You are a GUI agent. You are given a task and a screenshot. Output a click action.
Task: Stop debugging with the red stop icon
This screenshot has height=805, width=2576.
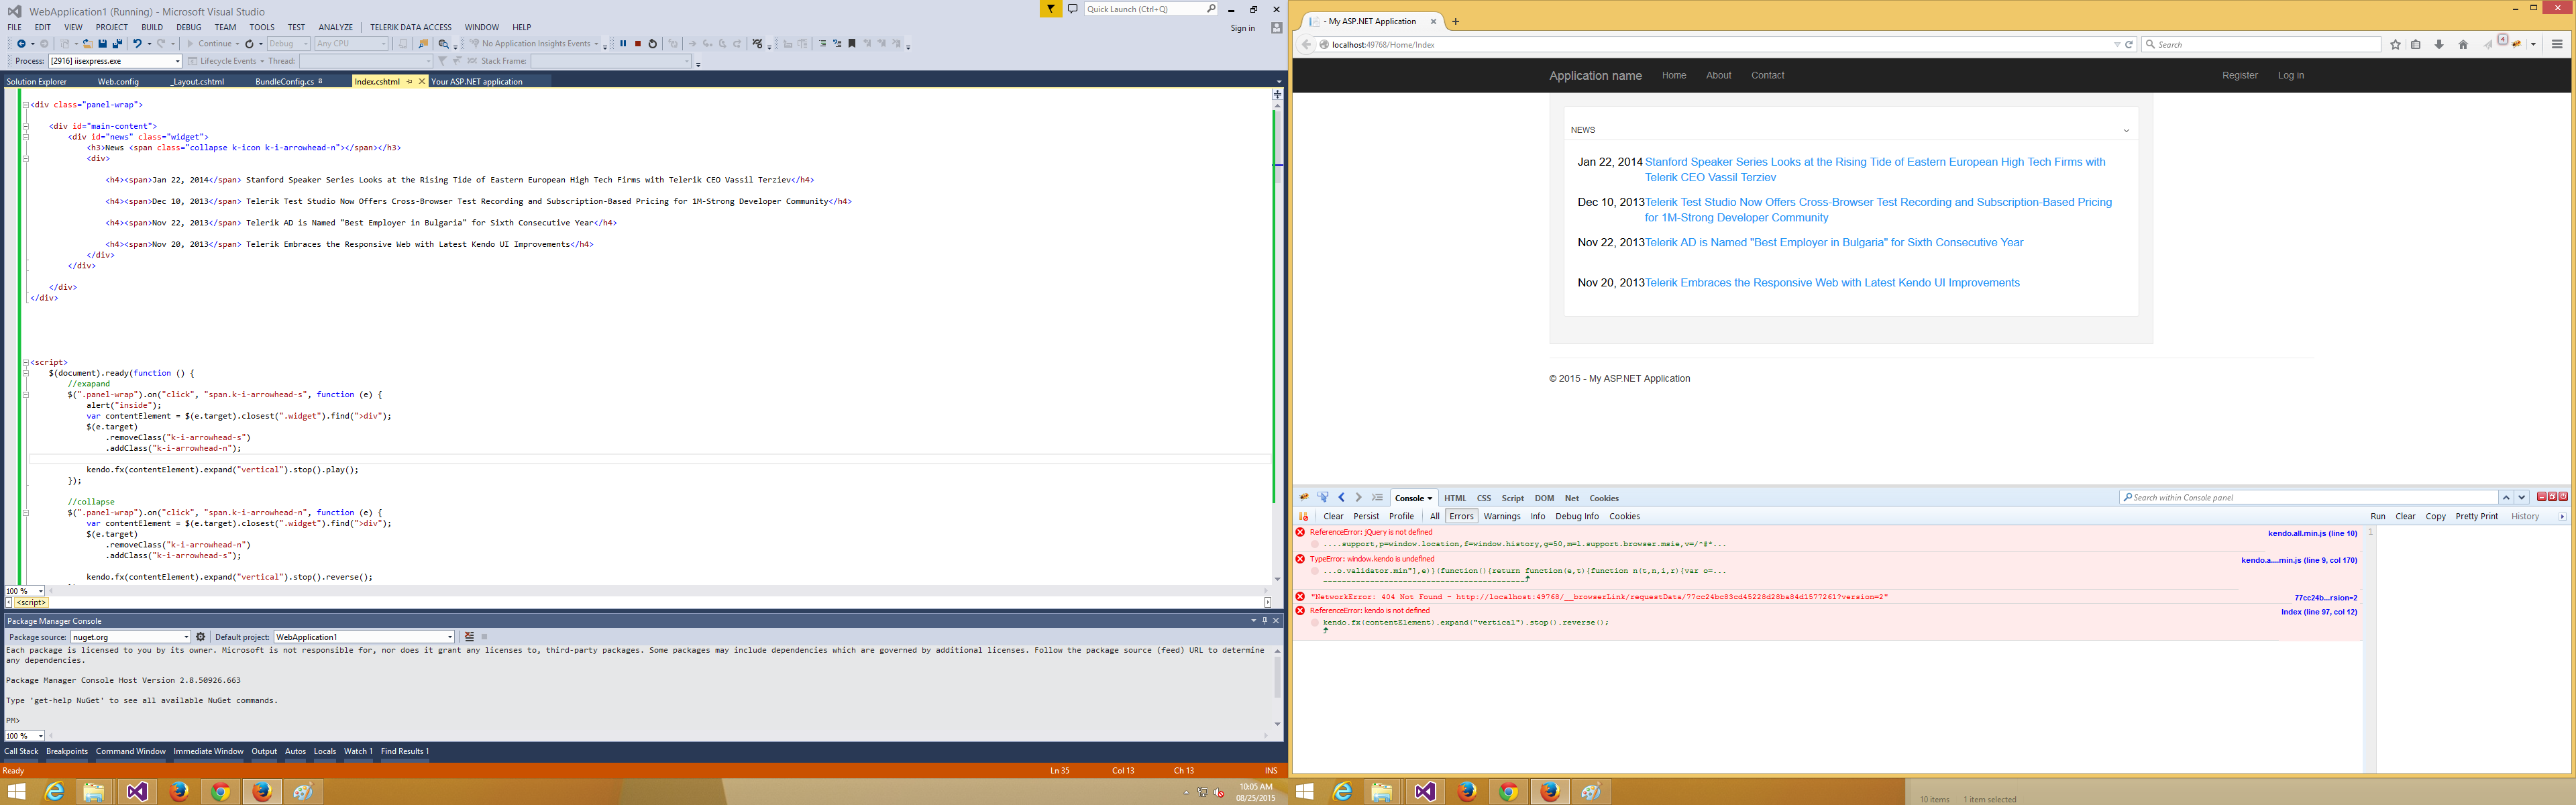[637, 44]
